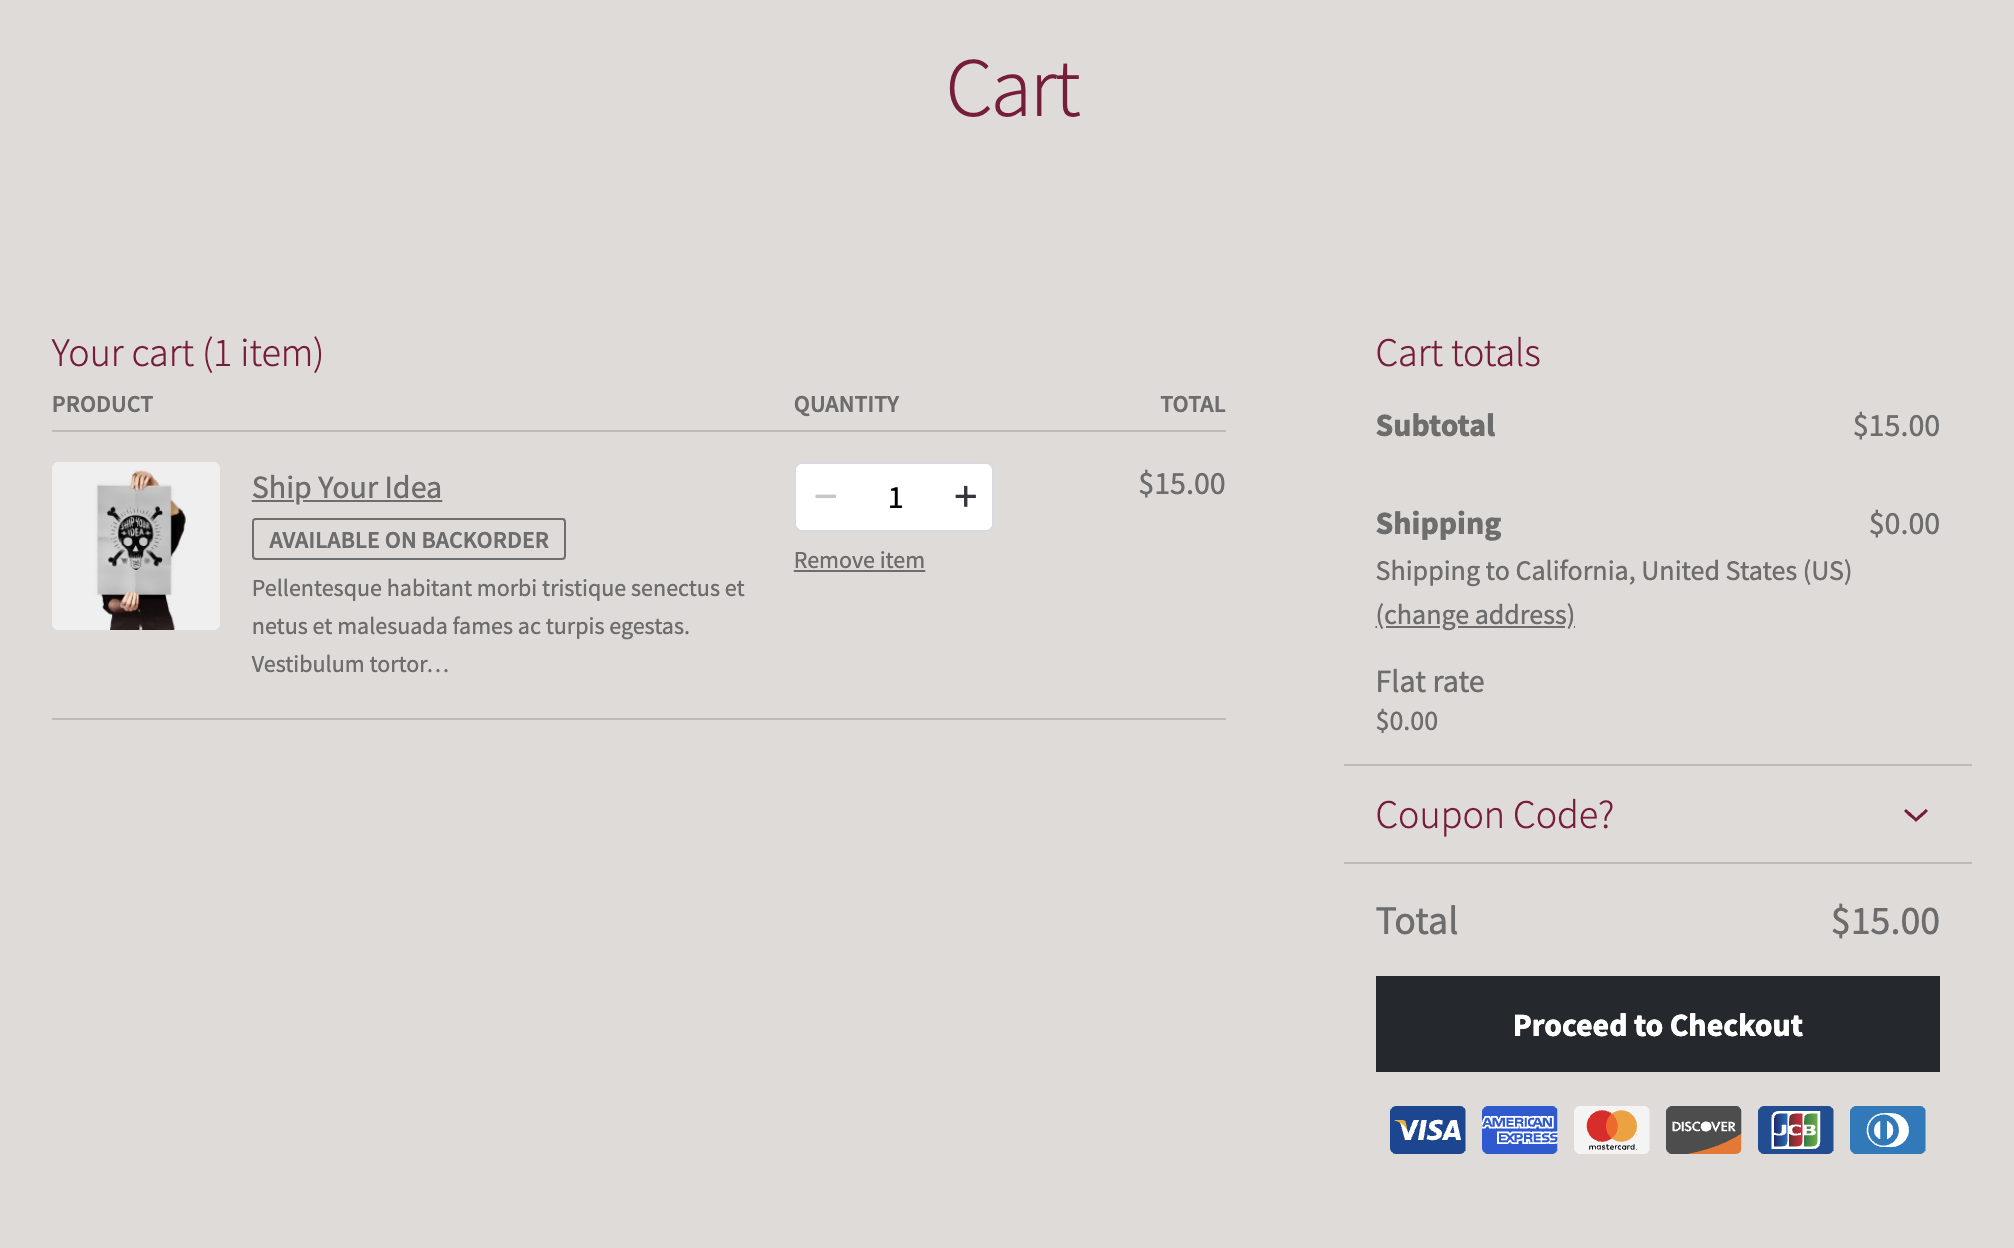The image size is (2014, 1248).
Task: Click the Proceed to Checkout button
Action: [x=1657, y=1024]
